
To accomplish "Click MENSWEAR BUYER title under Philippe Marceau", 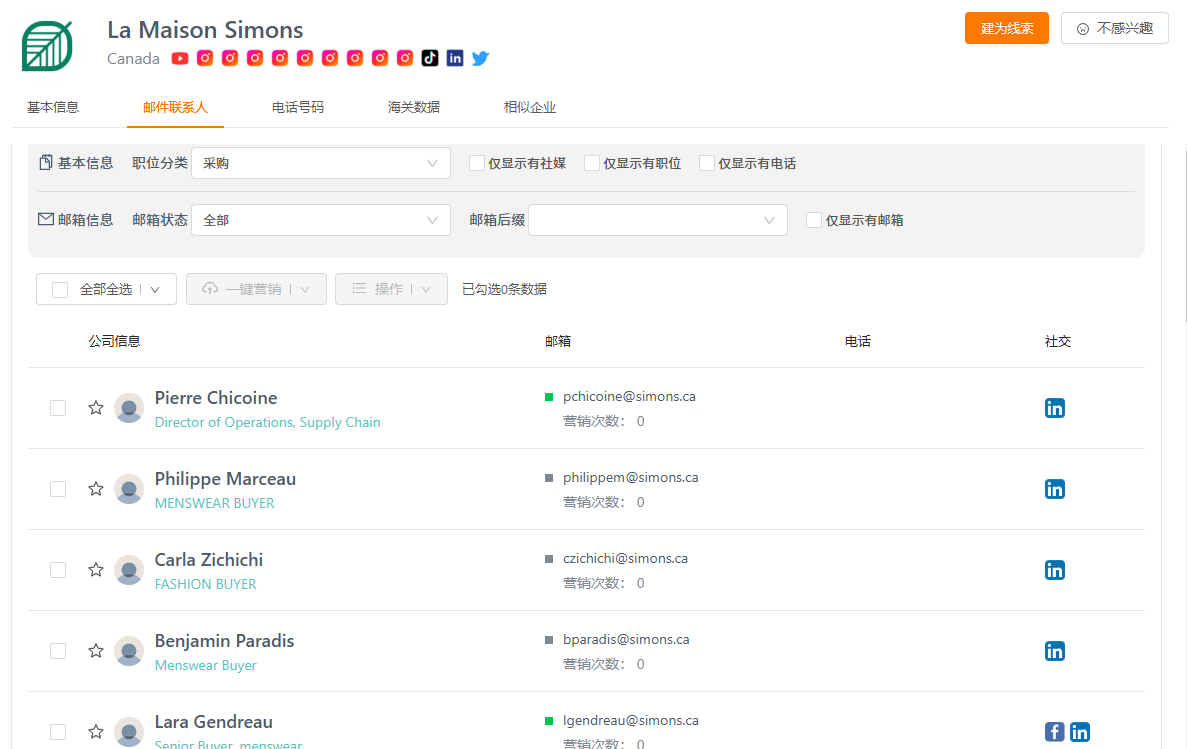I will [214, 504].
